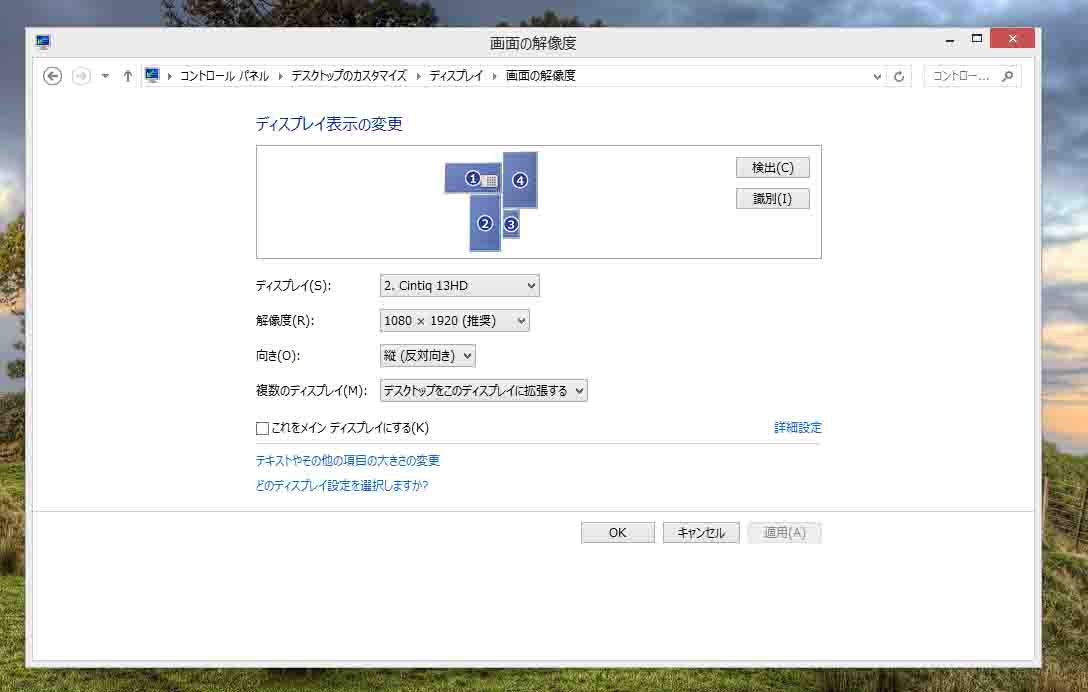Select 画面の解像度 breadcrumb
This screenshot has width=1088, height=692.
541,76
